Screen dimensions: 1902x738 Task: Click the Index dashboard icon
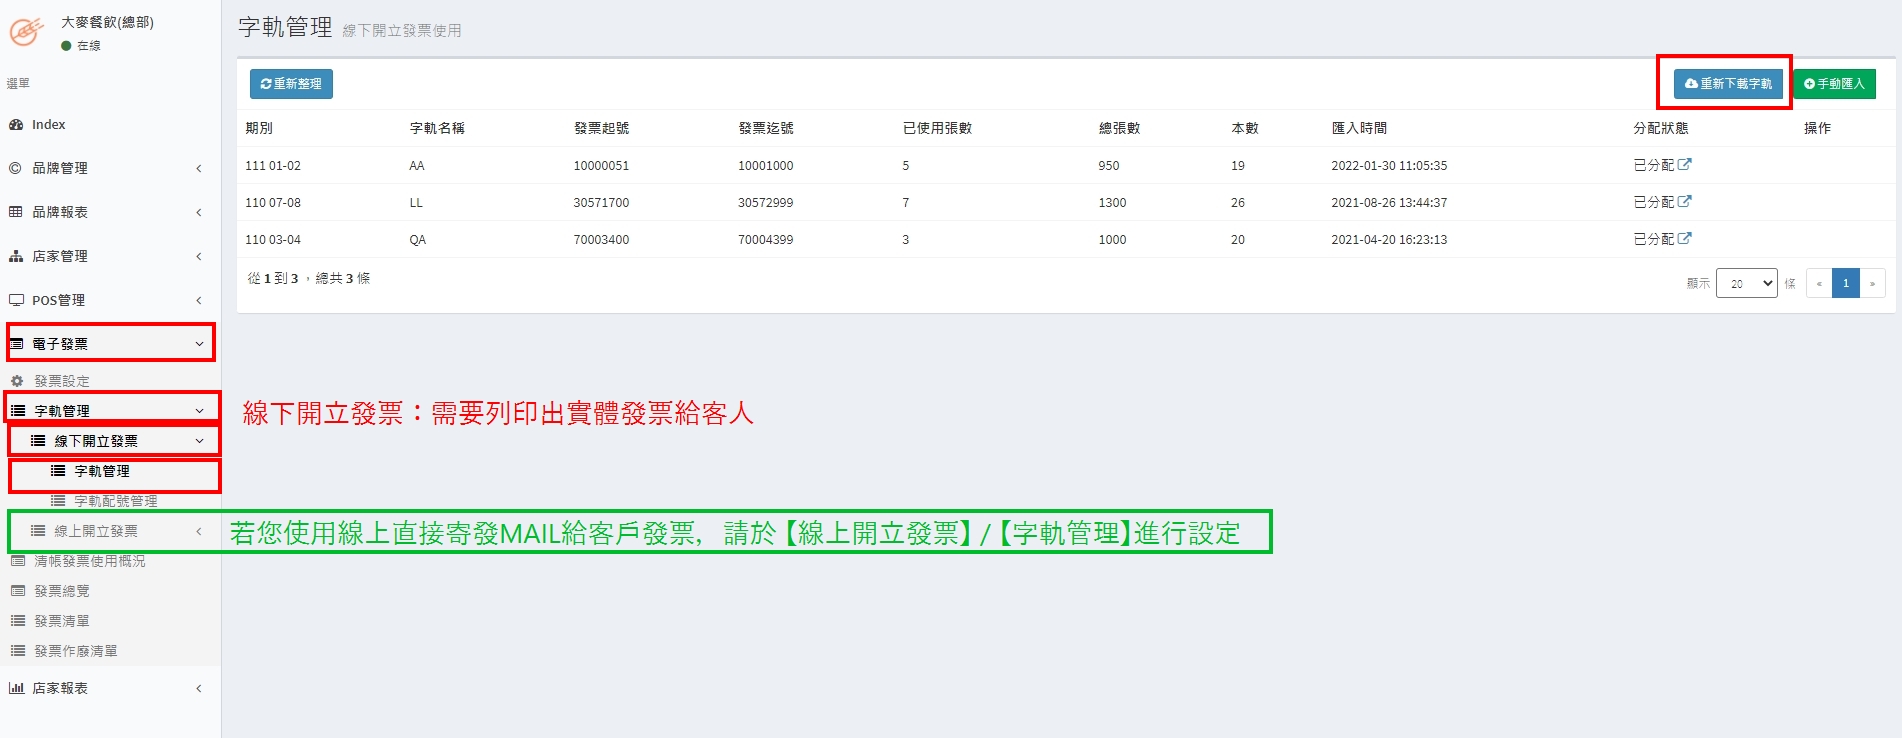click(16, 125)
